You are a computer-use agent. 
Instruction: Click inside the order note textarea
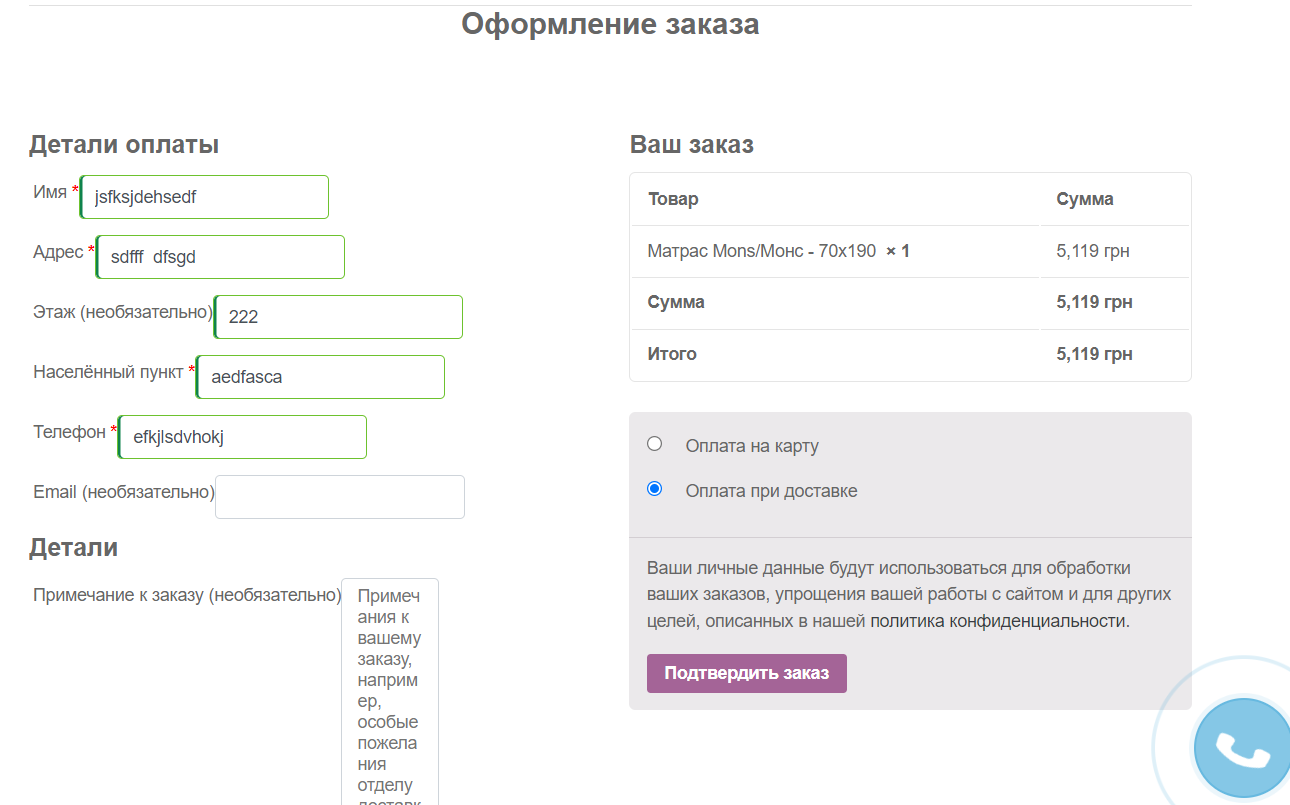click(389, 690)
